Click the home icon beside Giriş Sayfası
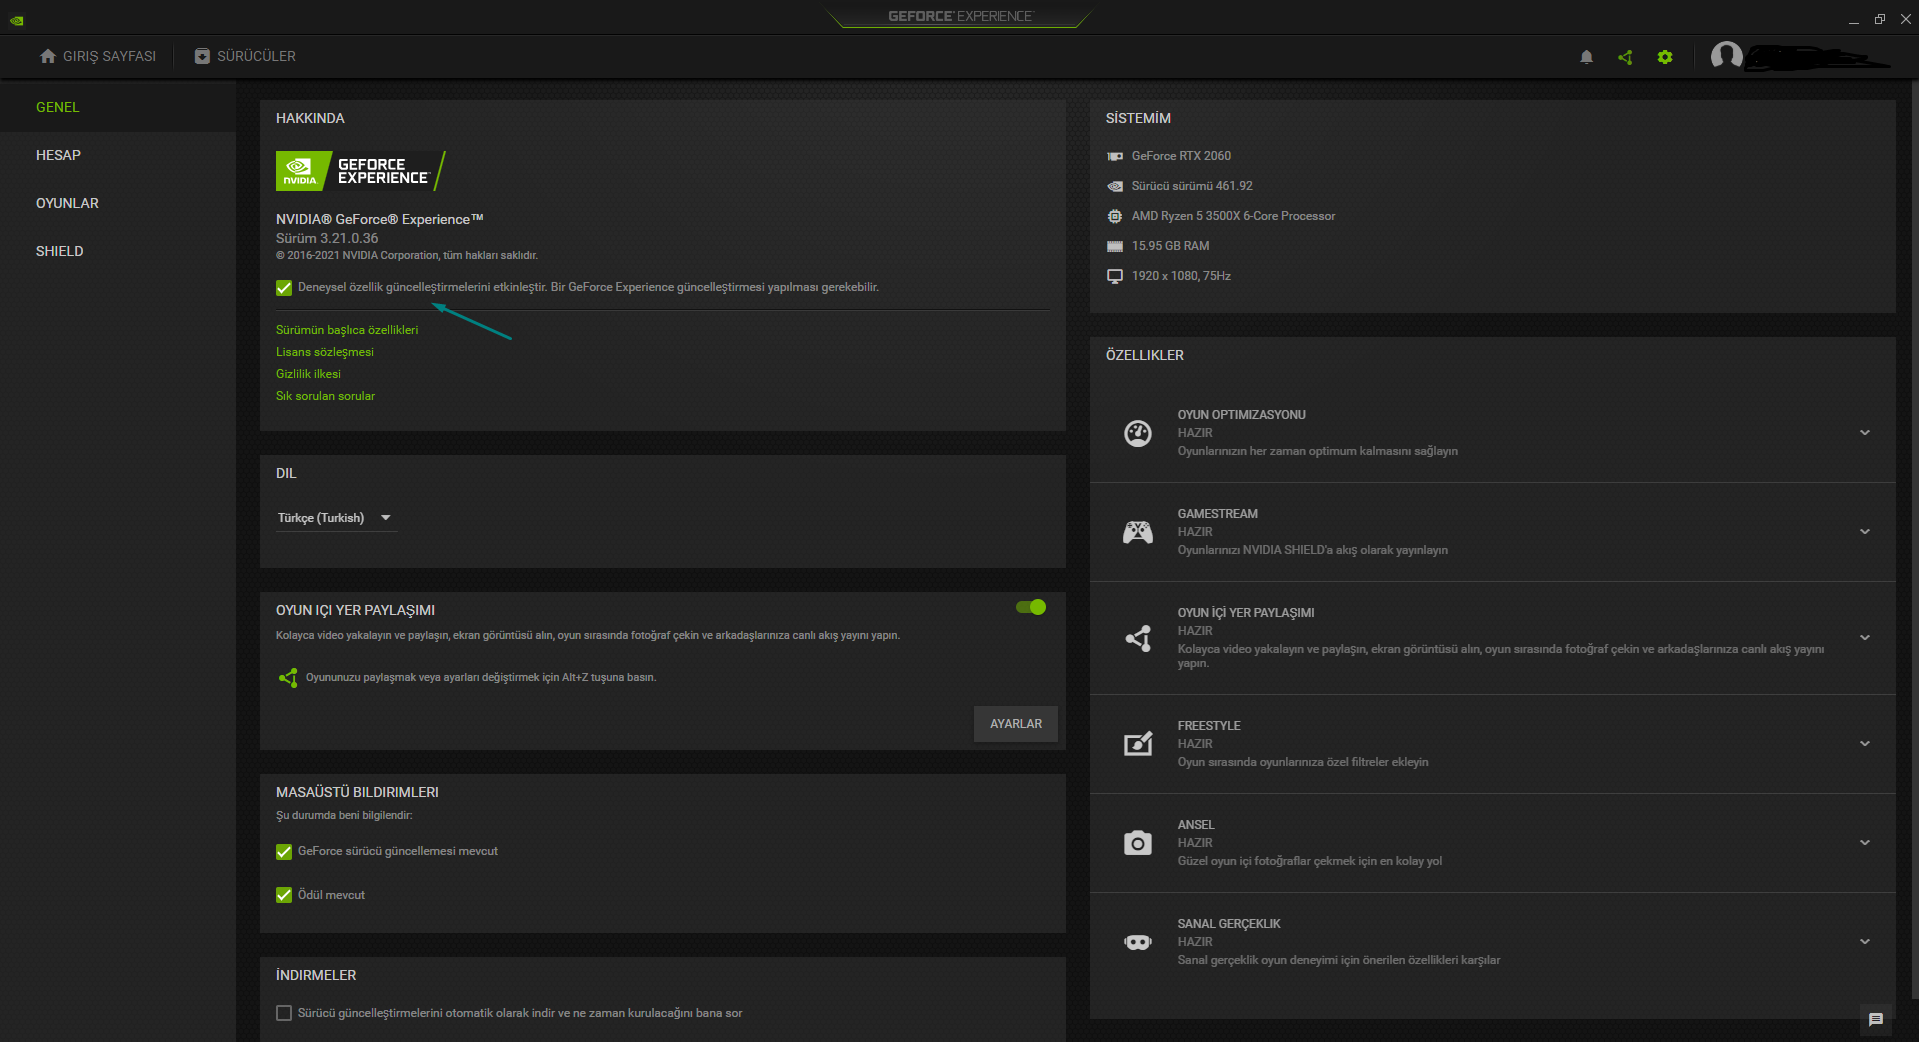 48,56
